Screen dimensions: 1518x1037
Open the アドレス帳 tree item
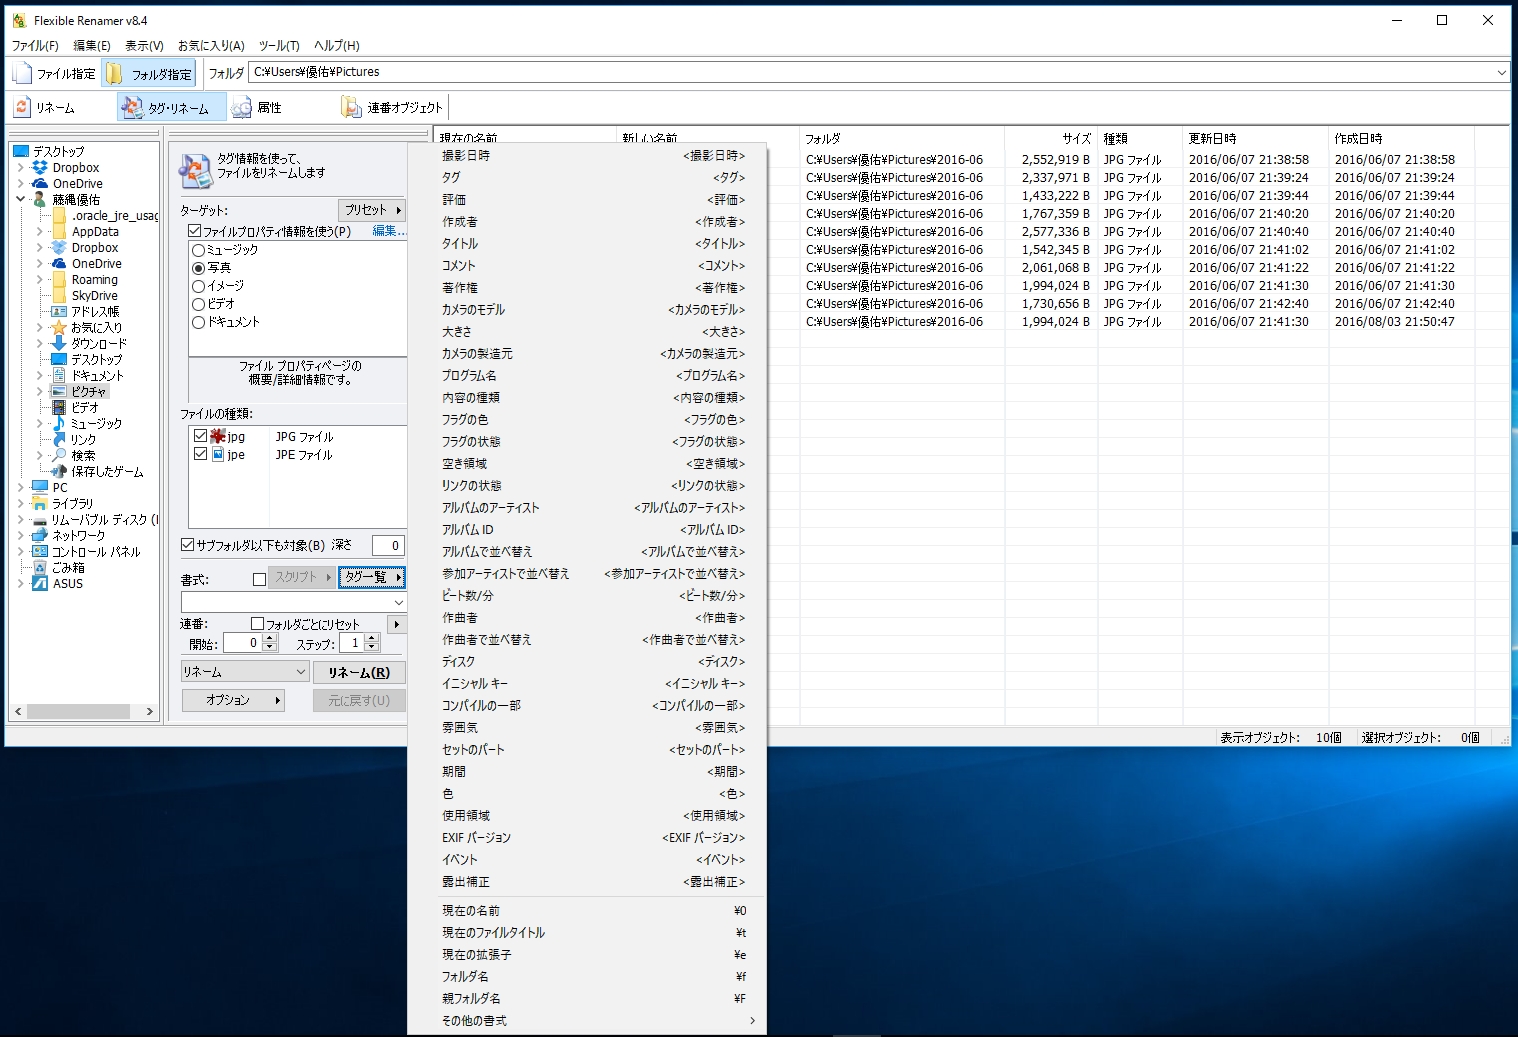pos(95,312)
